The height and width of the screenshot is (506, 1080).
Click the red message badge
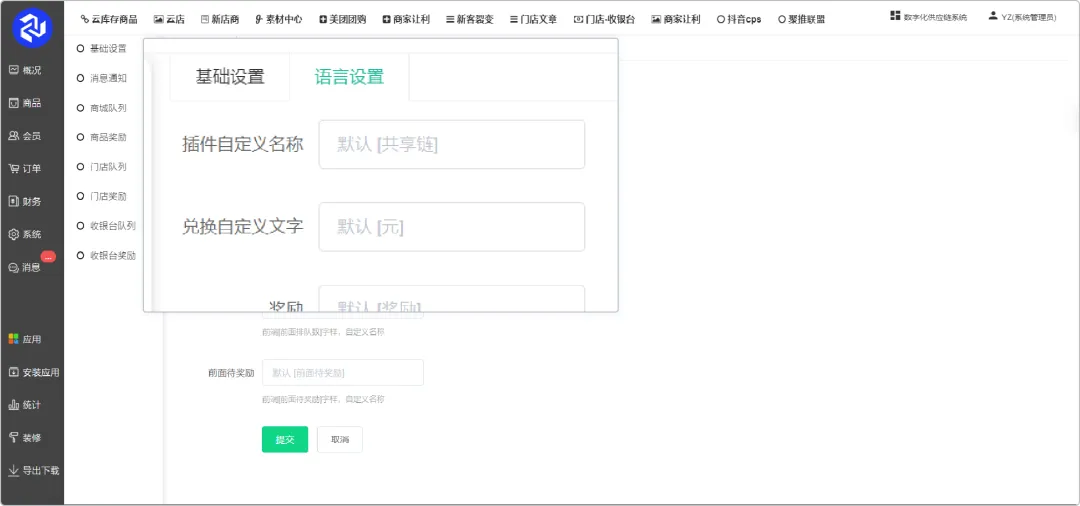(48, 257)
